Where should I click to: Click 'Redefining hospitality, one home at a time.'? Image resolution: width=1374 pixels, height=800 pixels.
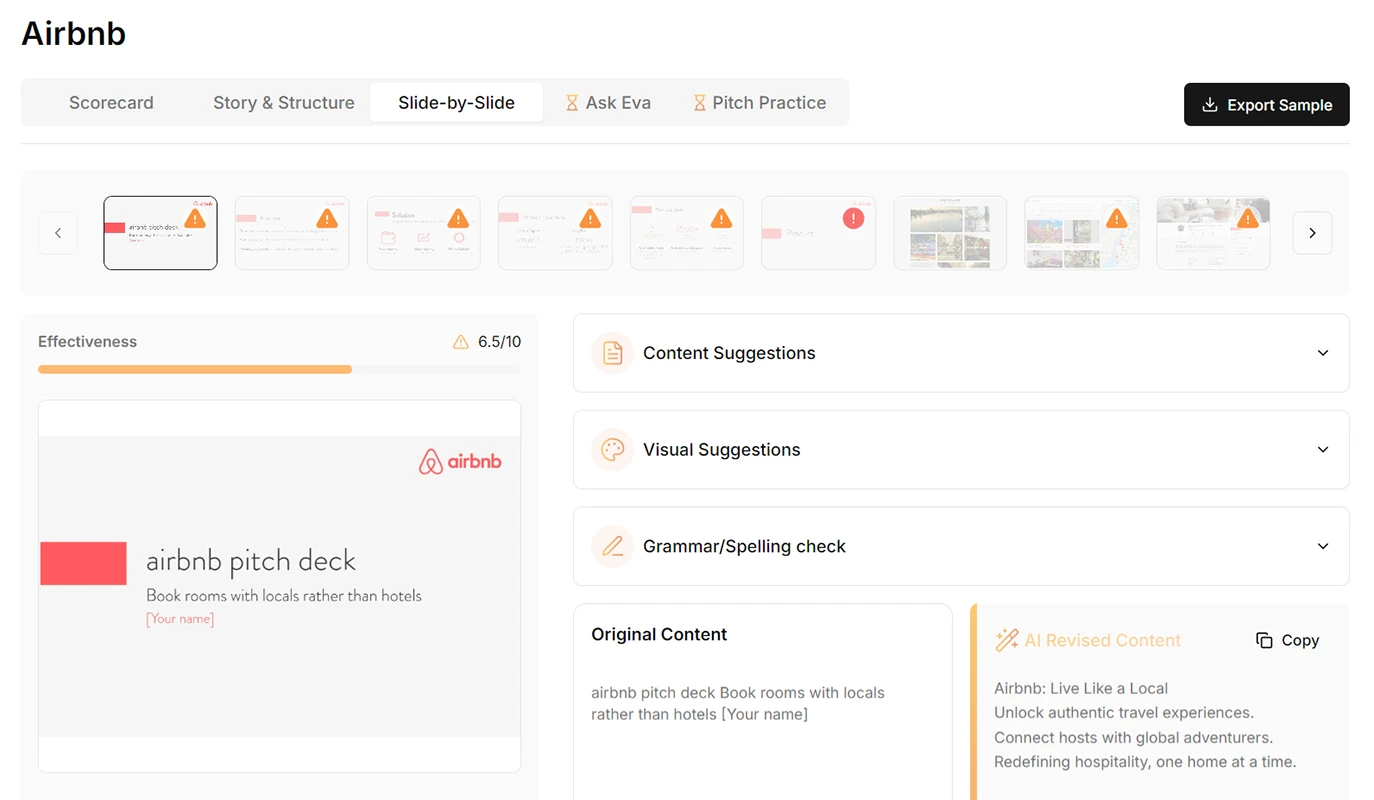point(1145,762)
